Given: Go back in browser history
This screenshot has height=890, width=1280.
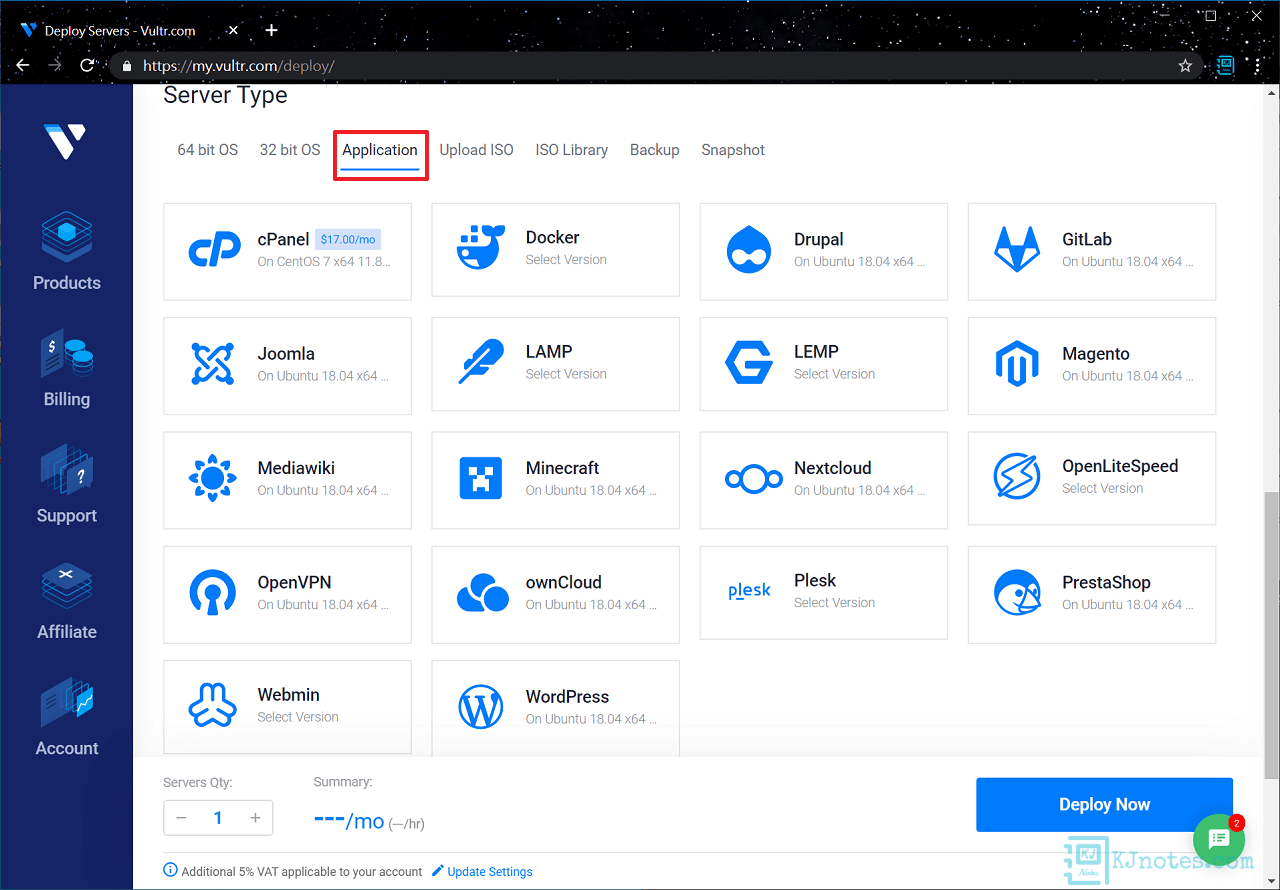Looking at the screenshot, I should 23,65.
